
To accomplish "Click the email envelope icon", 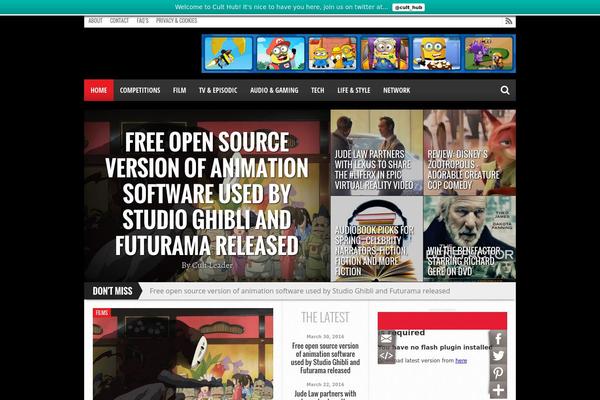I will (x=386, y=339).
